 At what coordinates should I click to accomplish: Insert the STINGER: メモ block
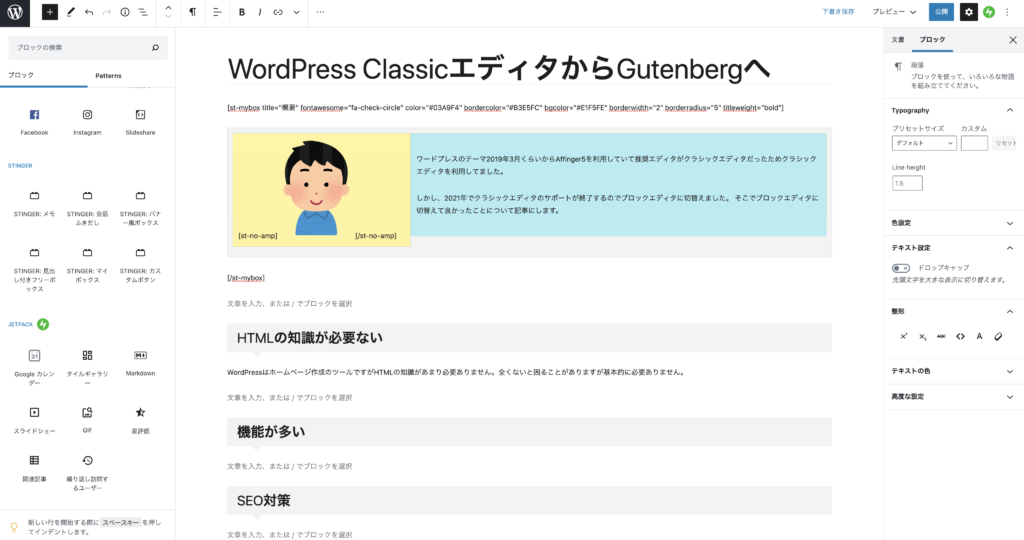click(34, 204)
